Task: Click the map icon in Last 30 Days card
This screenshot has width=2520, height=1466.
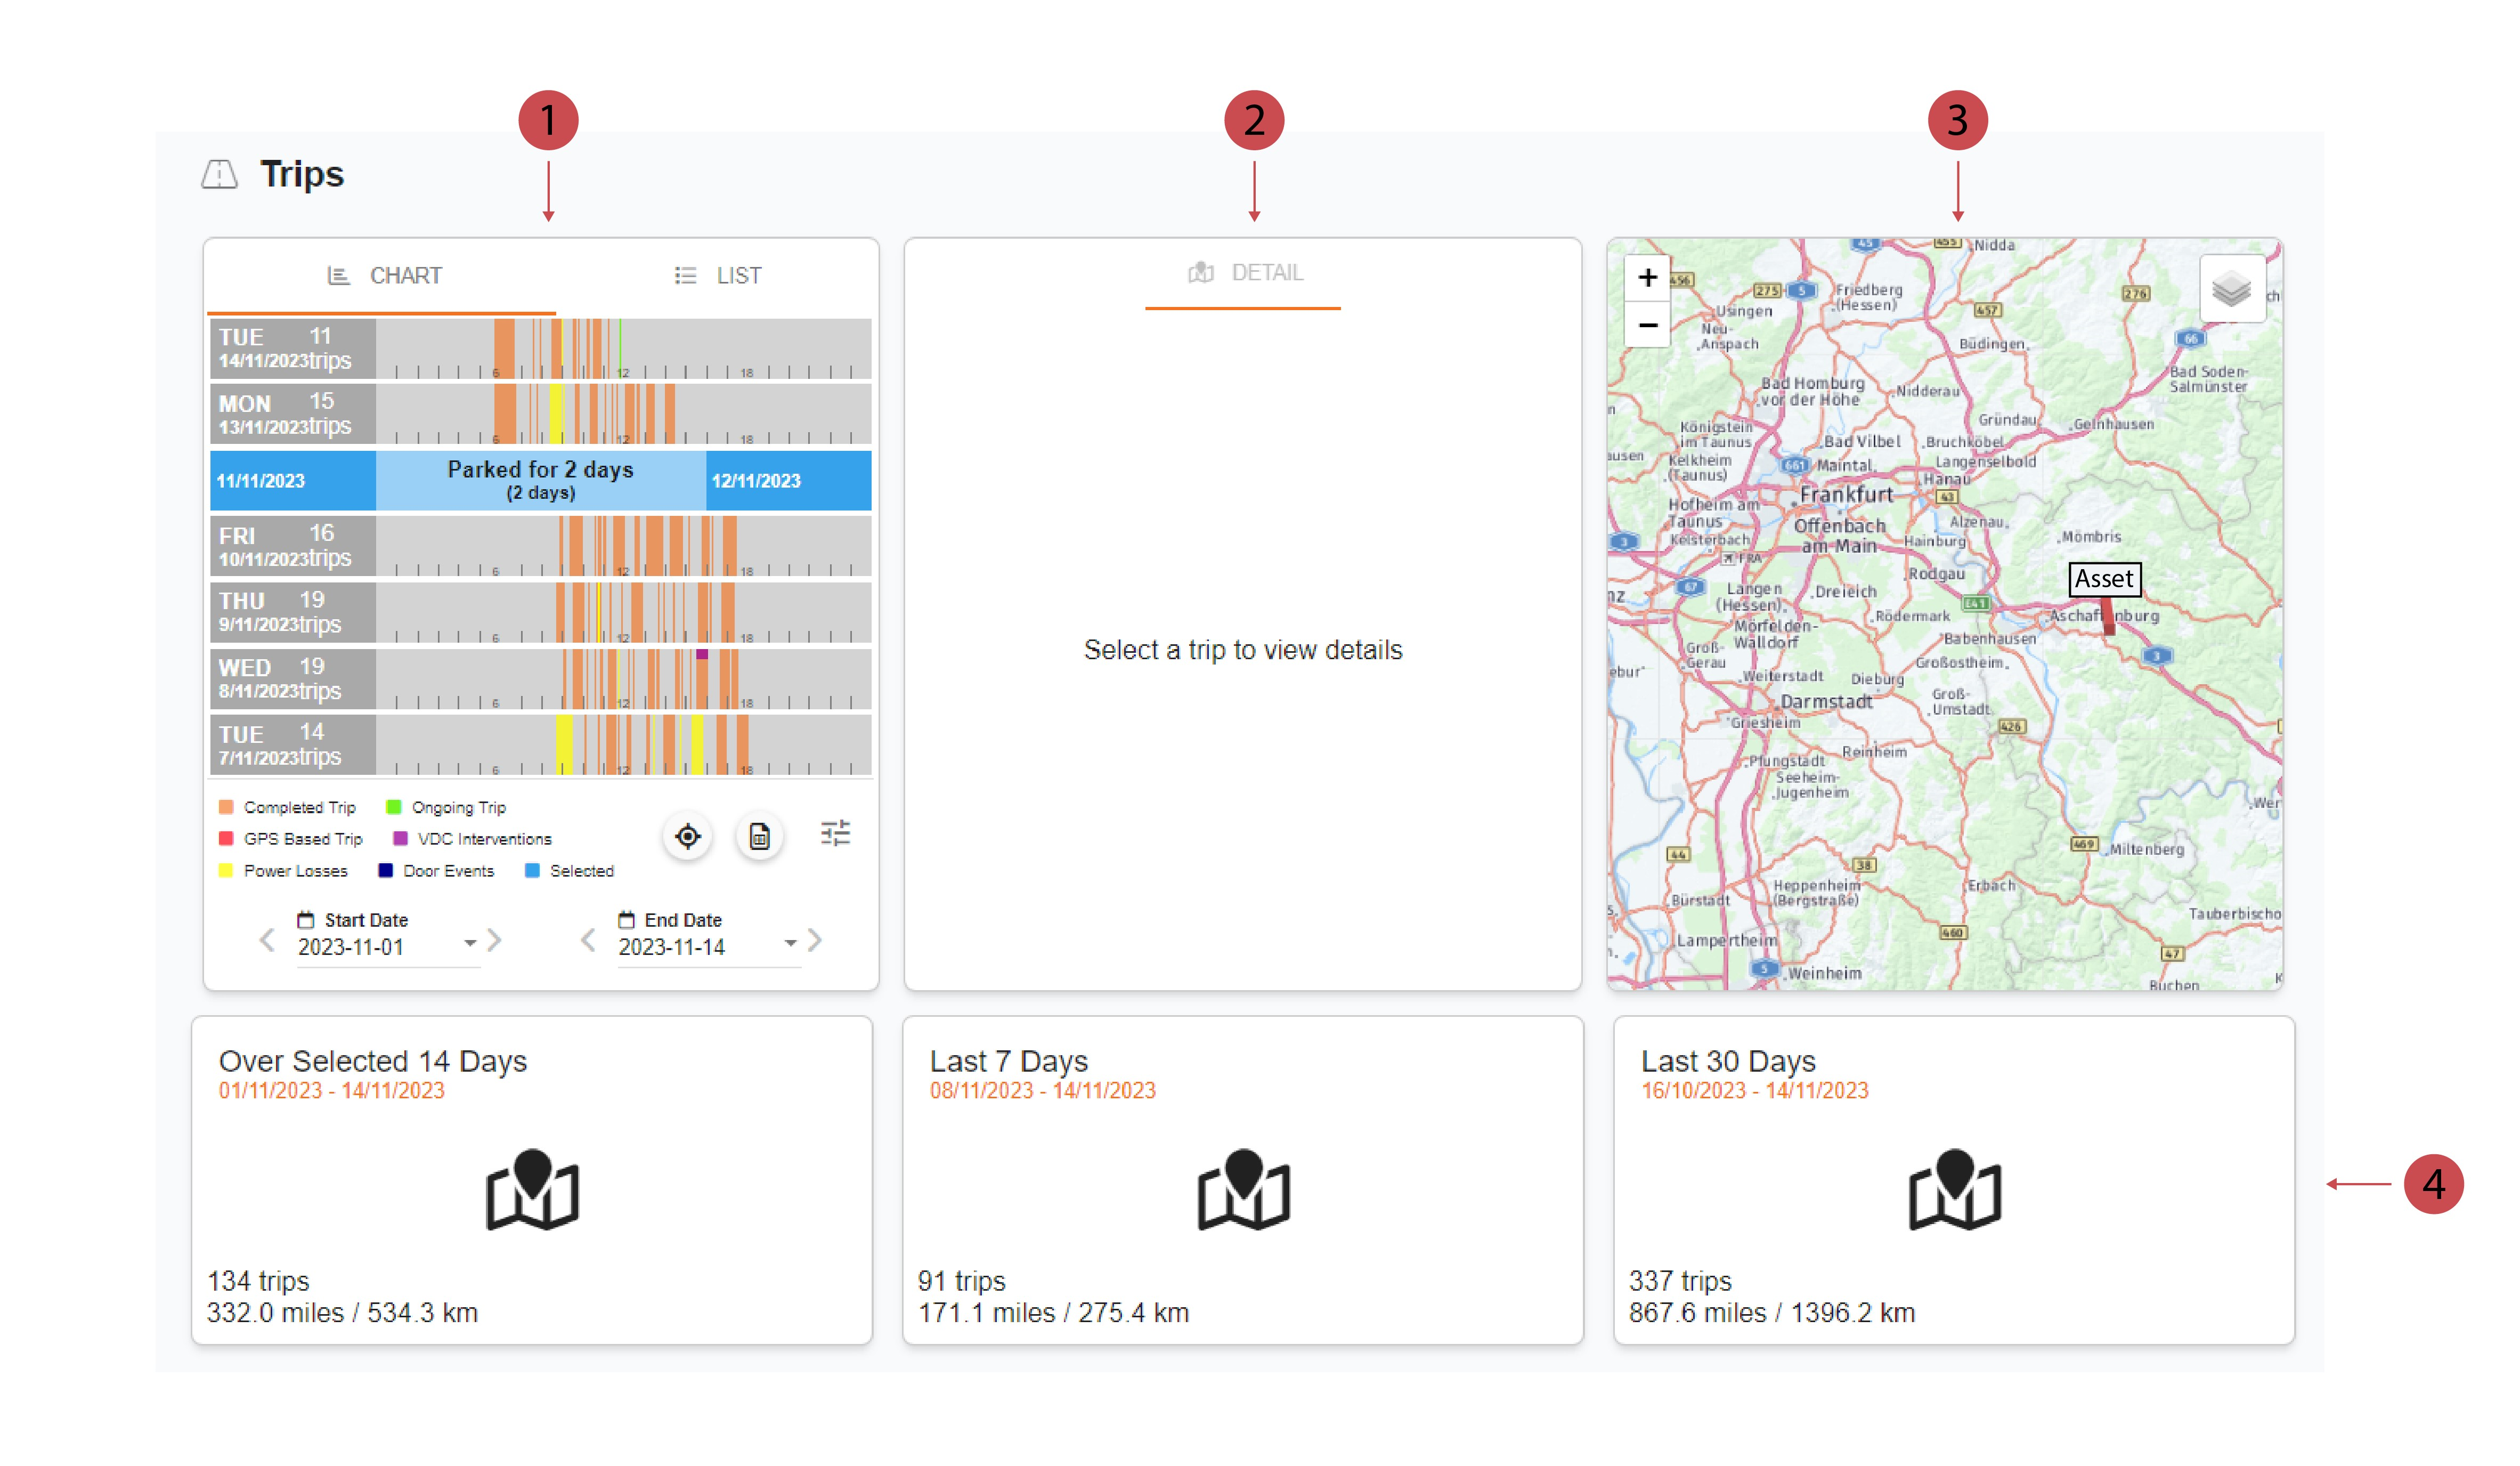Action: 1955,1190
